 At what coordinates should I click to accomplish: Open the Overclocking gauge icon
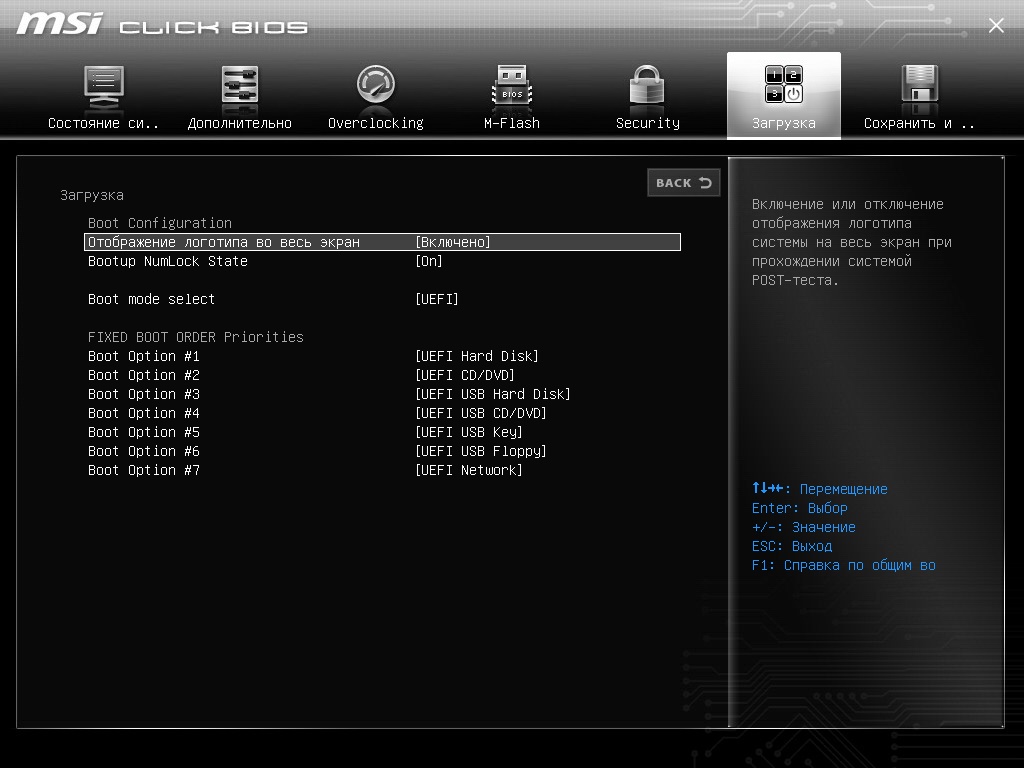coord(376,84)
